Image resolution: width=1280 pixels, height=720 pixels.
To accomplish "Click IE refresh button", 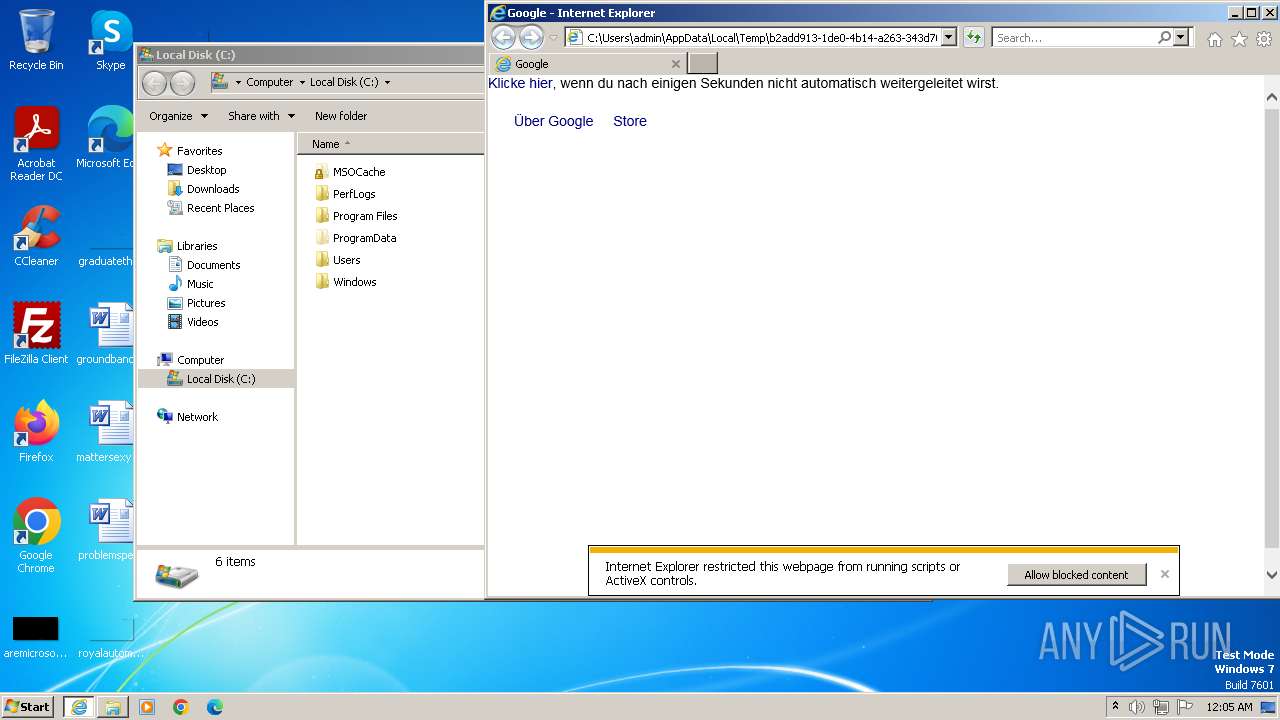I will (x=974, y=38).
